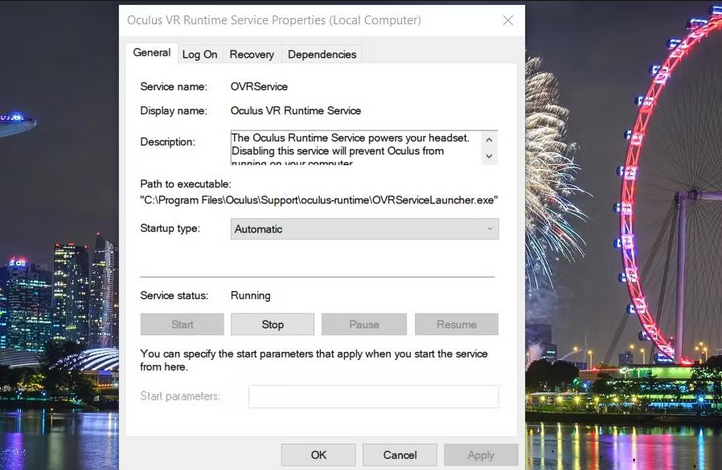The image size is (722, 470).
Task: Click the Running service status text
Action: pos(250,296)
